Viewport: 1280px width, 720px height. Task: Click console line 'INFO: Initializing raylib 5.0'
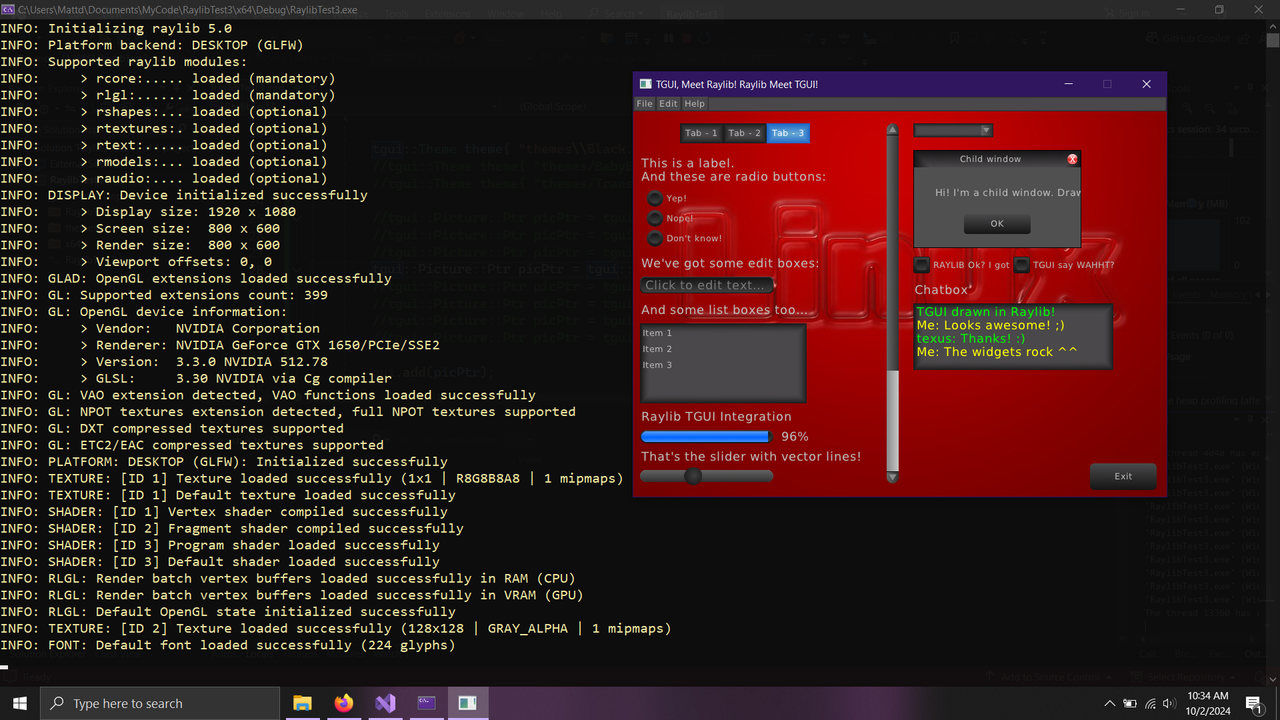click(116, 28)
